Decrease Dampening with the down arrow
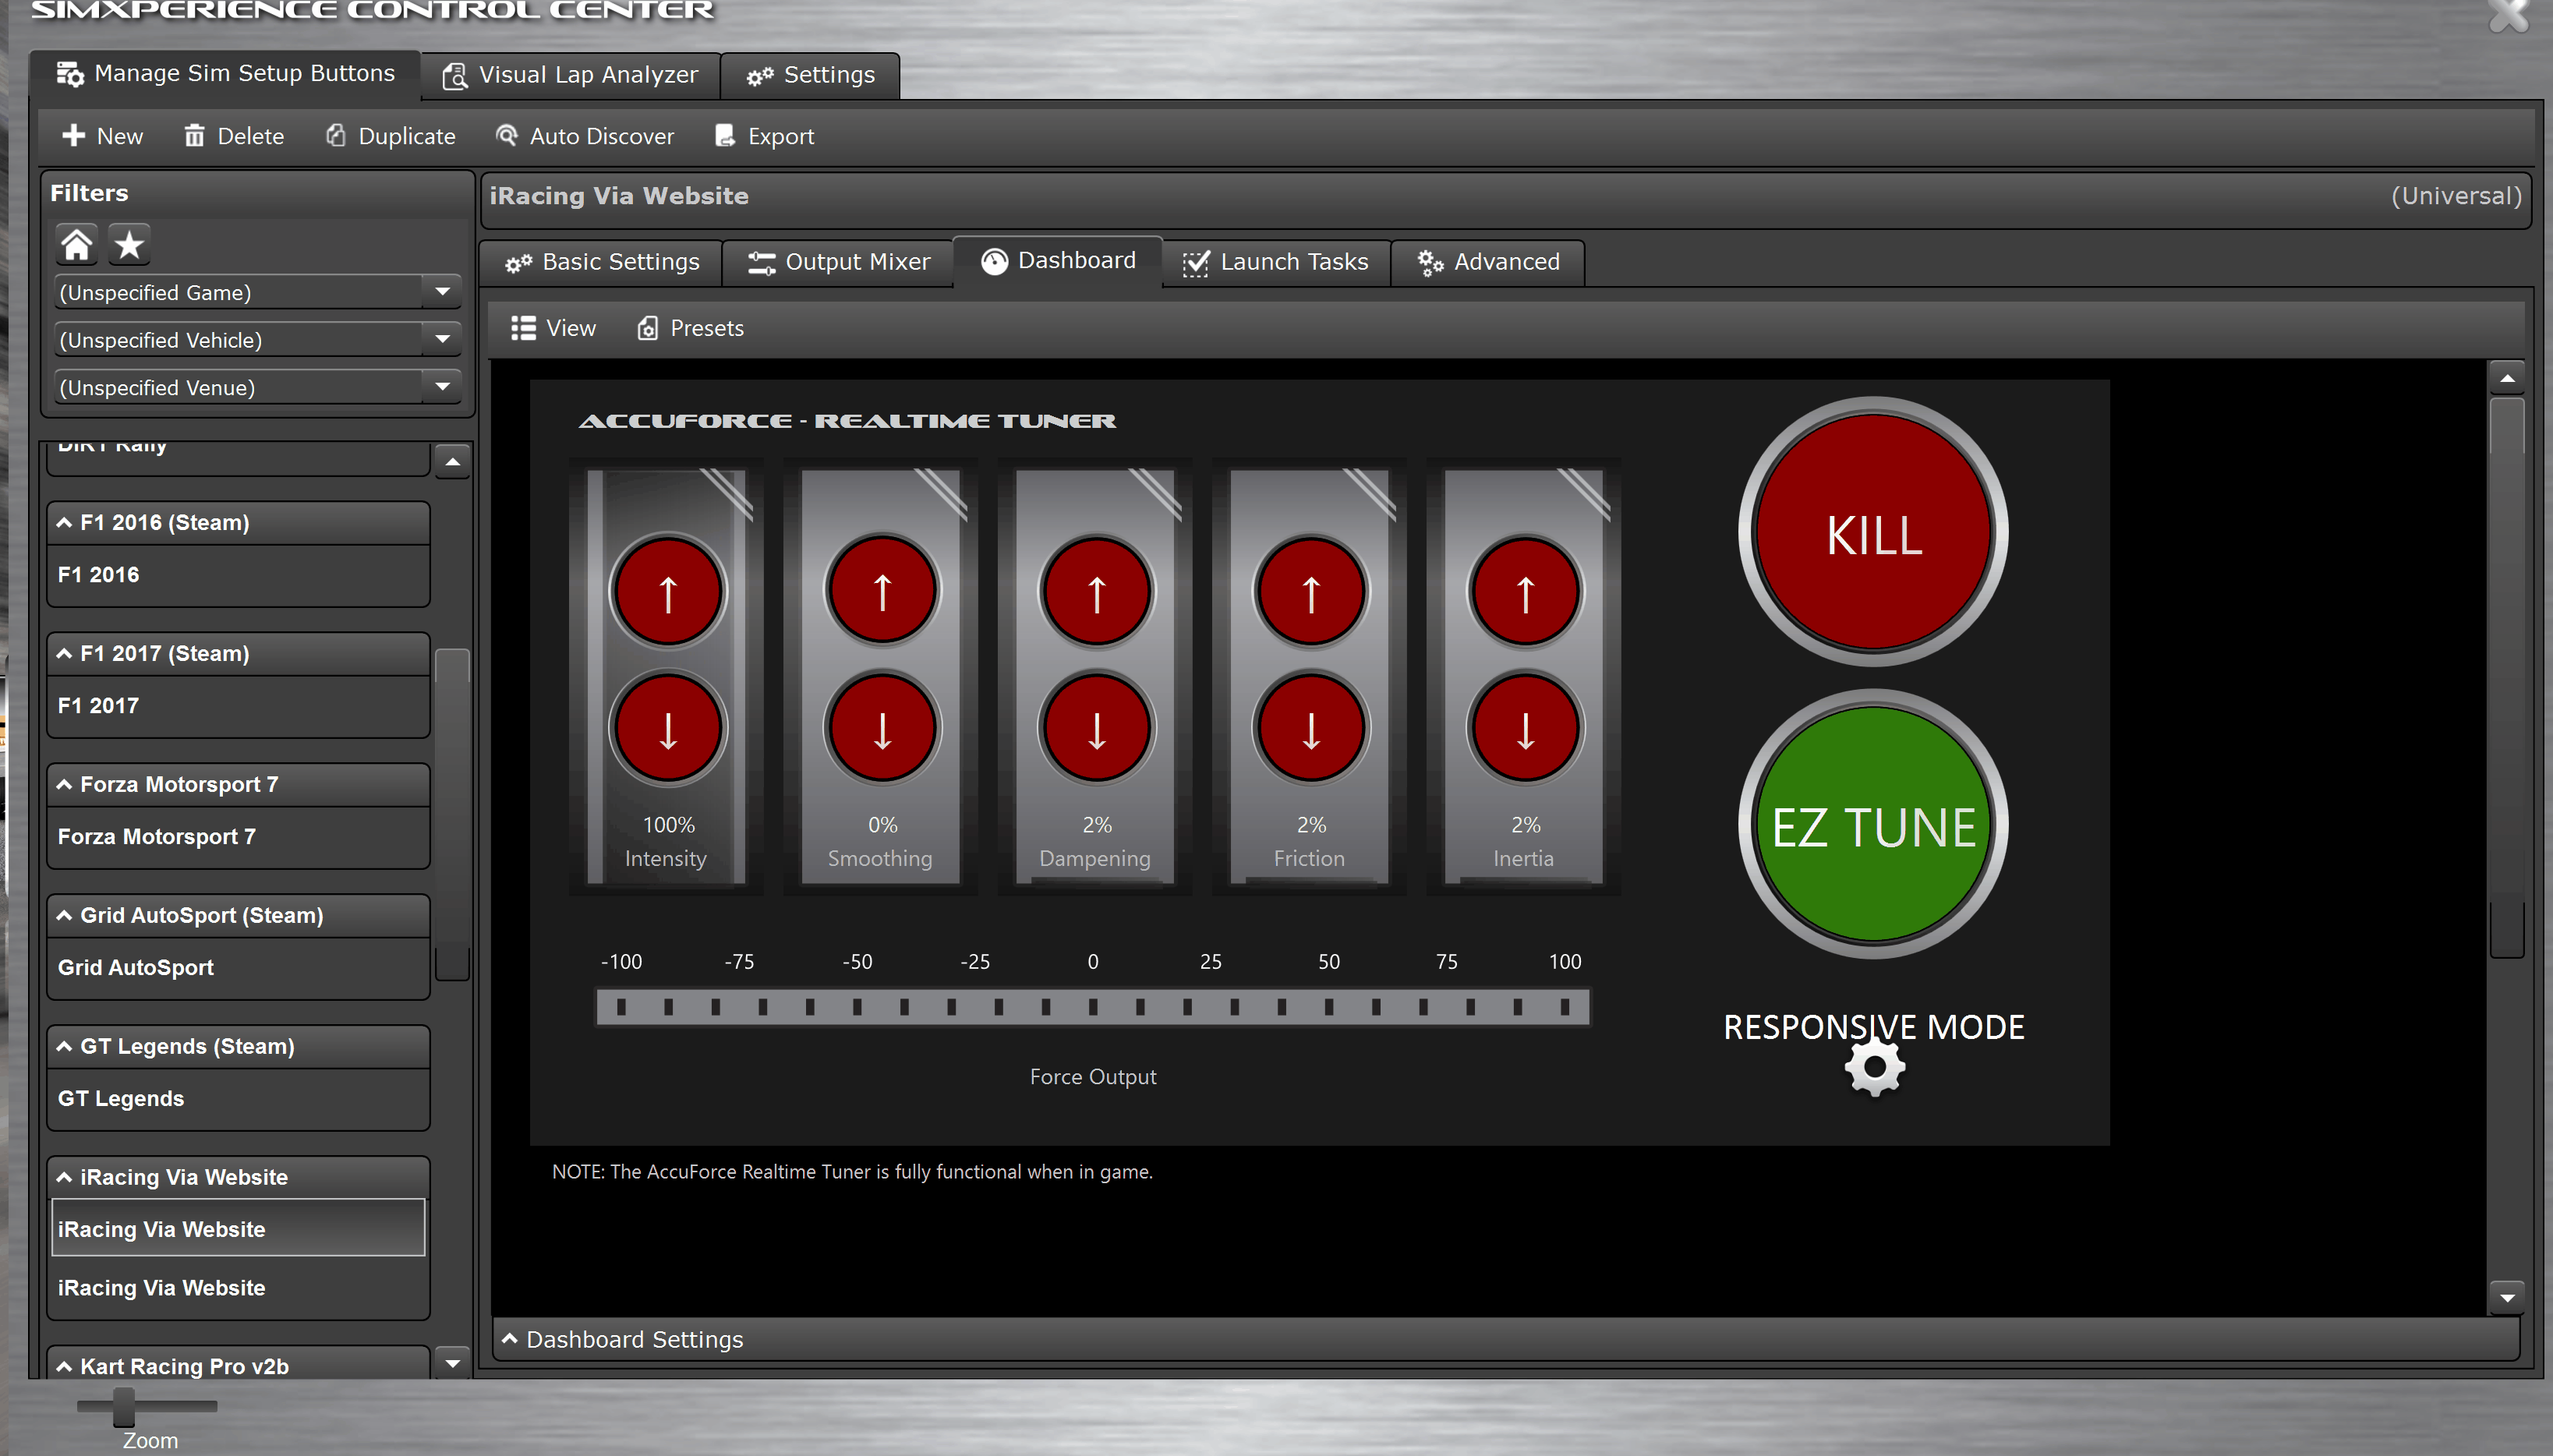The image size is (2553, 1456). pyautogui.click(x=1097, y=728)
